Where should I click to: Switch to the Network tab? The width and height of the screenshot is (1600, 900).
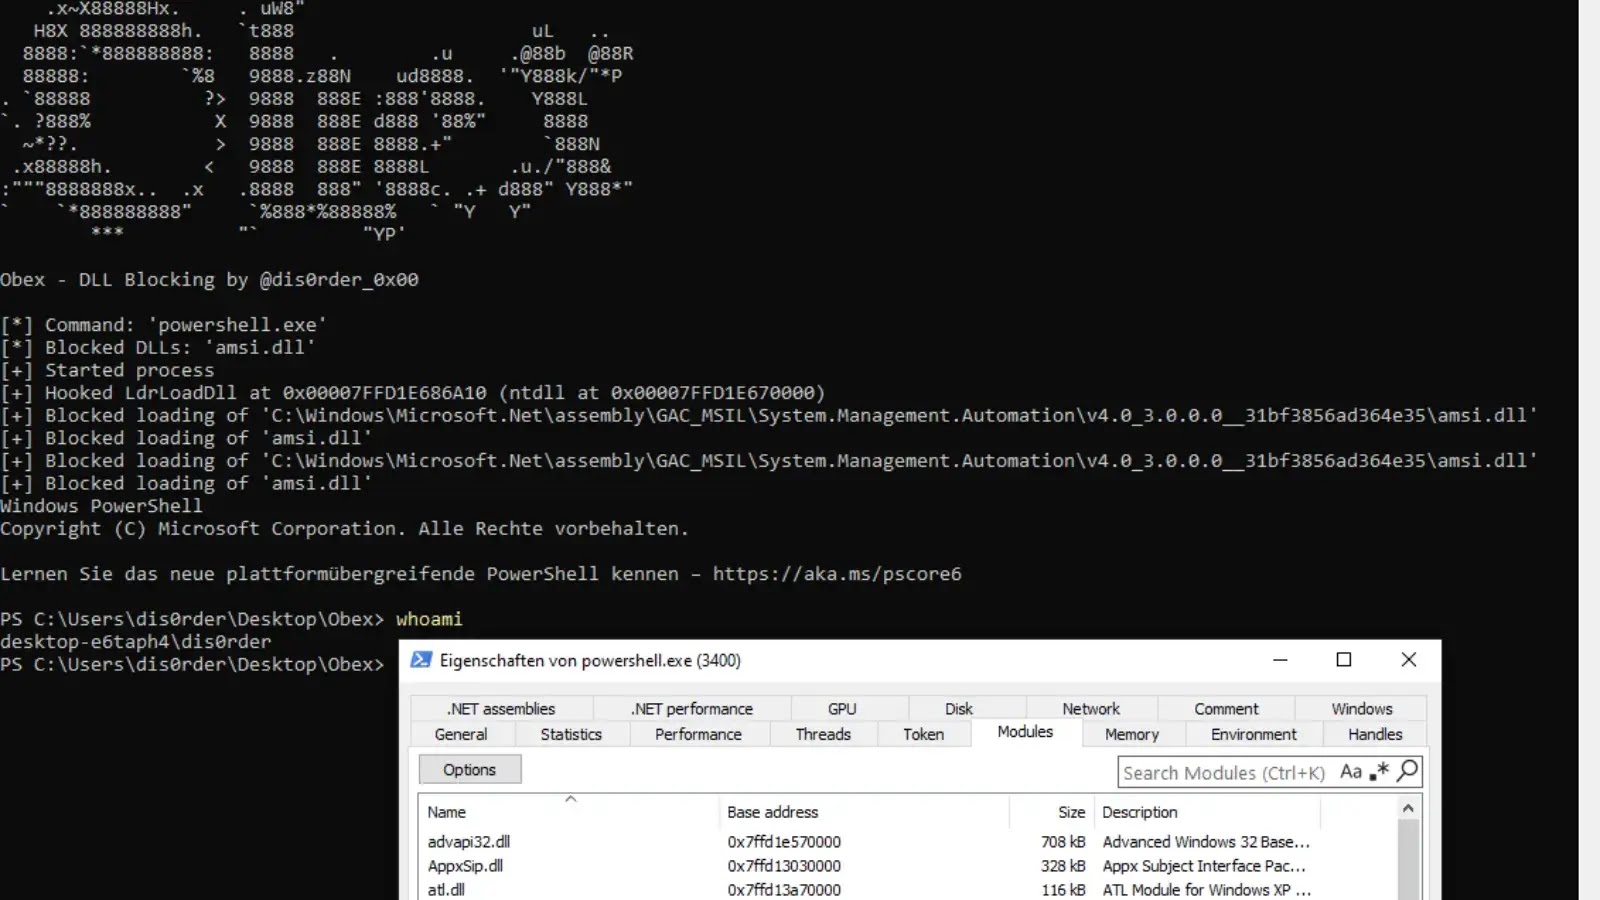tap(1090, 708)
